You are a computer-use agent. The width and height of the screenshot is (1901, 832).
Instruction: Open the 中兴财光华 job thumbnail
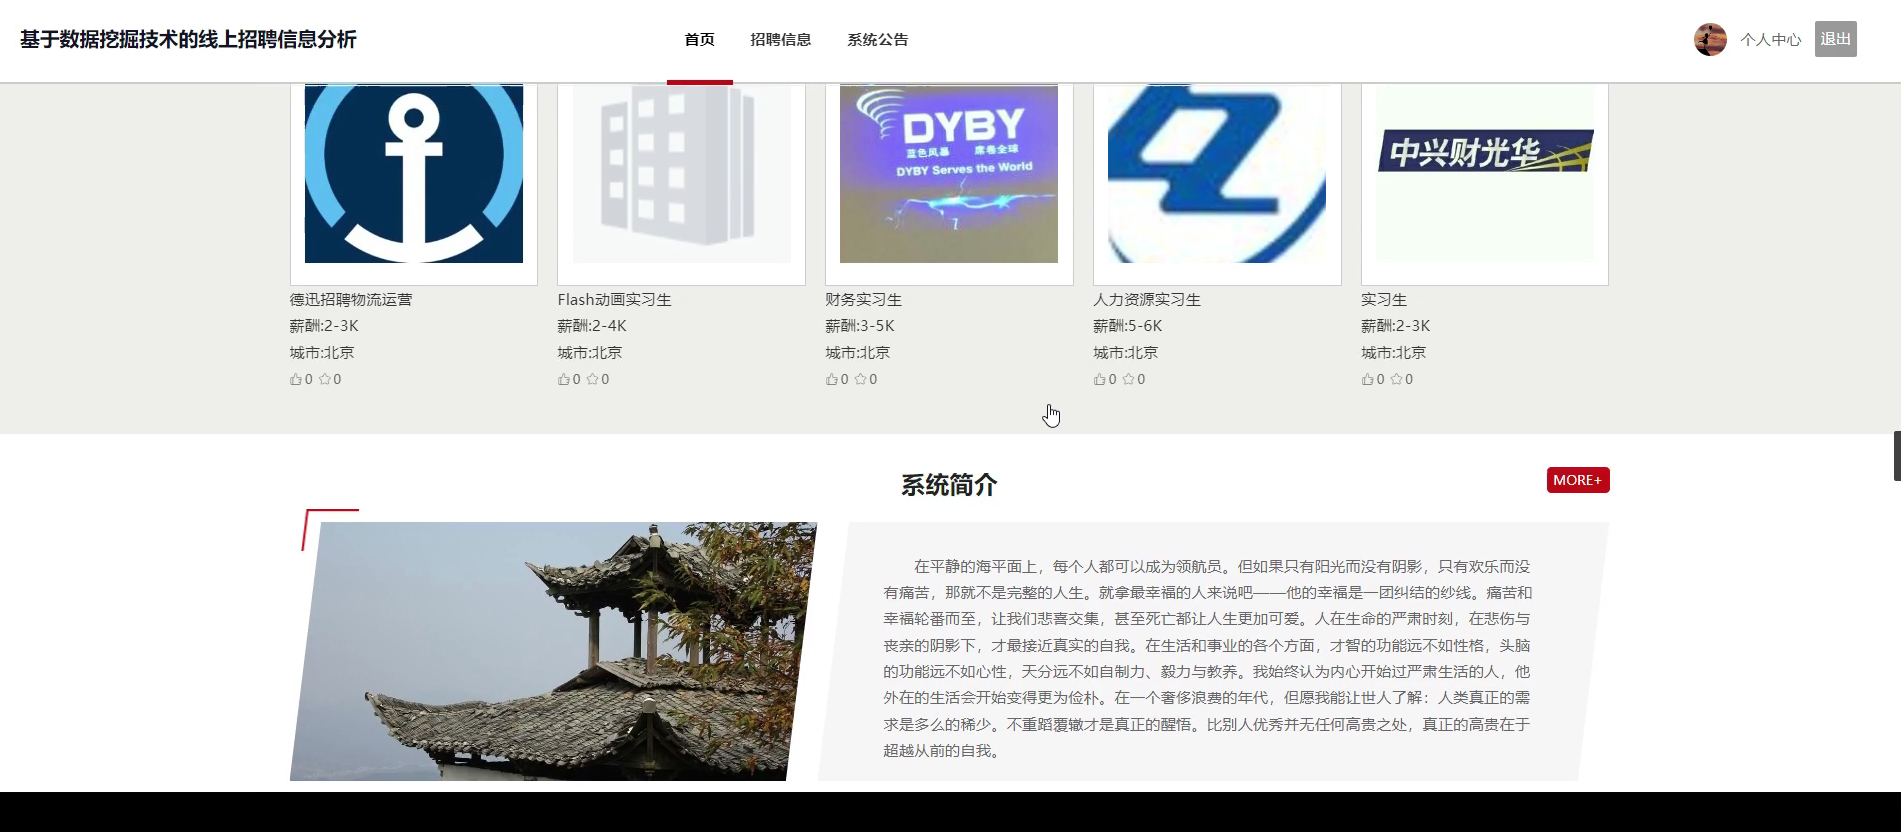pyautogui.click(x=1485, y=174)
